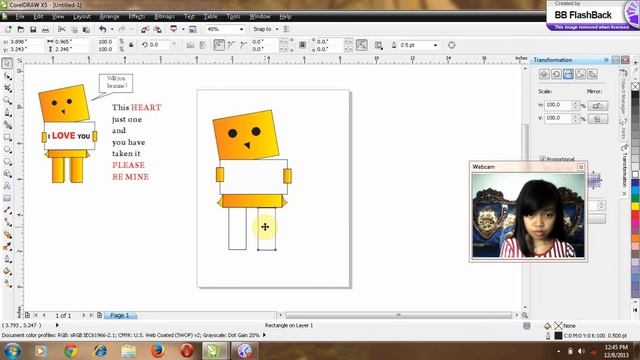640x360 pixels.
Task: Expand document color profiles arrow in status bar
Action: point(264,335)
